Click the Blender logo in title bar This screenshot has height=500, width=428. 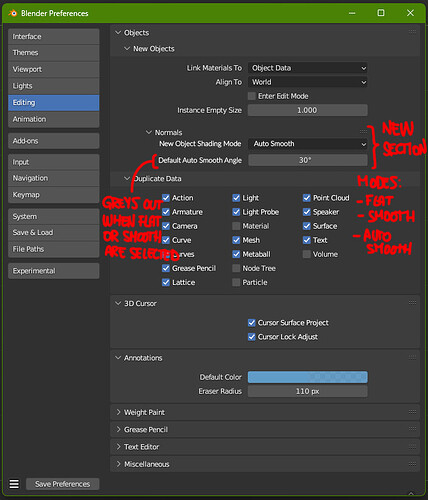tap(13, 13)
